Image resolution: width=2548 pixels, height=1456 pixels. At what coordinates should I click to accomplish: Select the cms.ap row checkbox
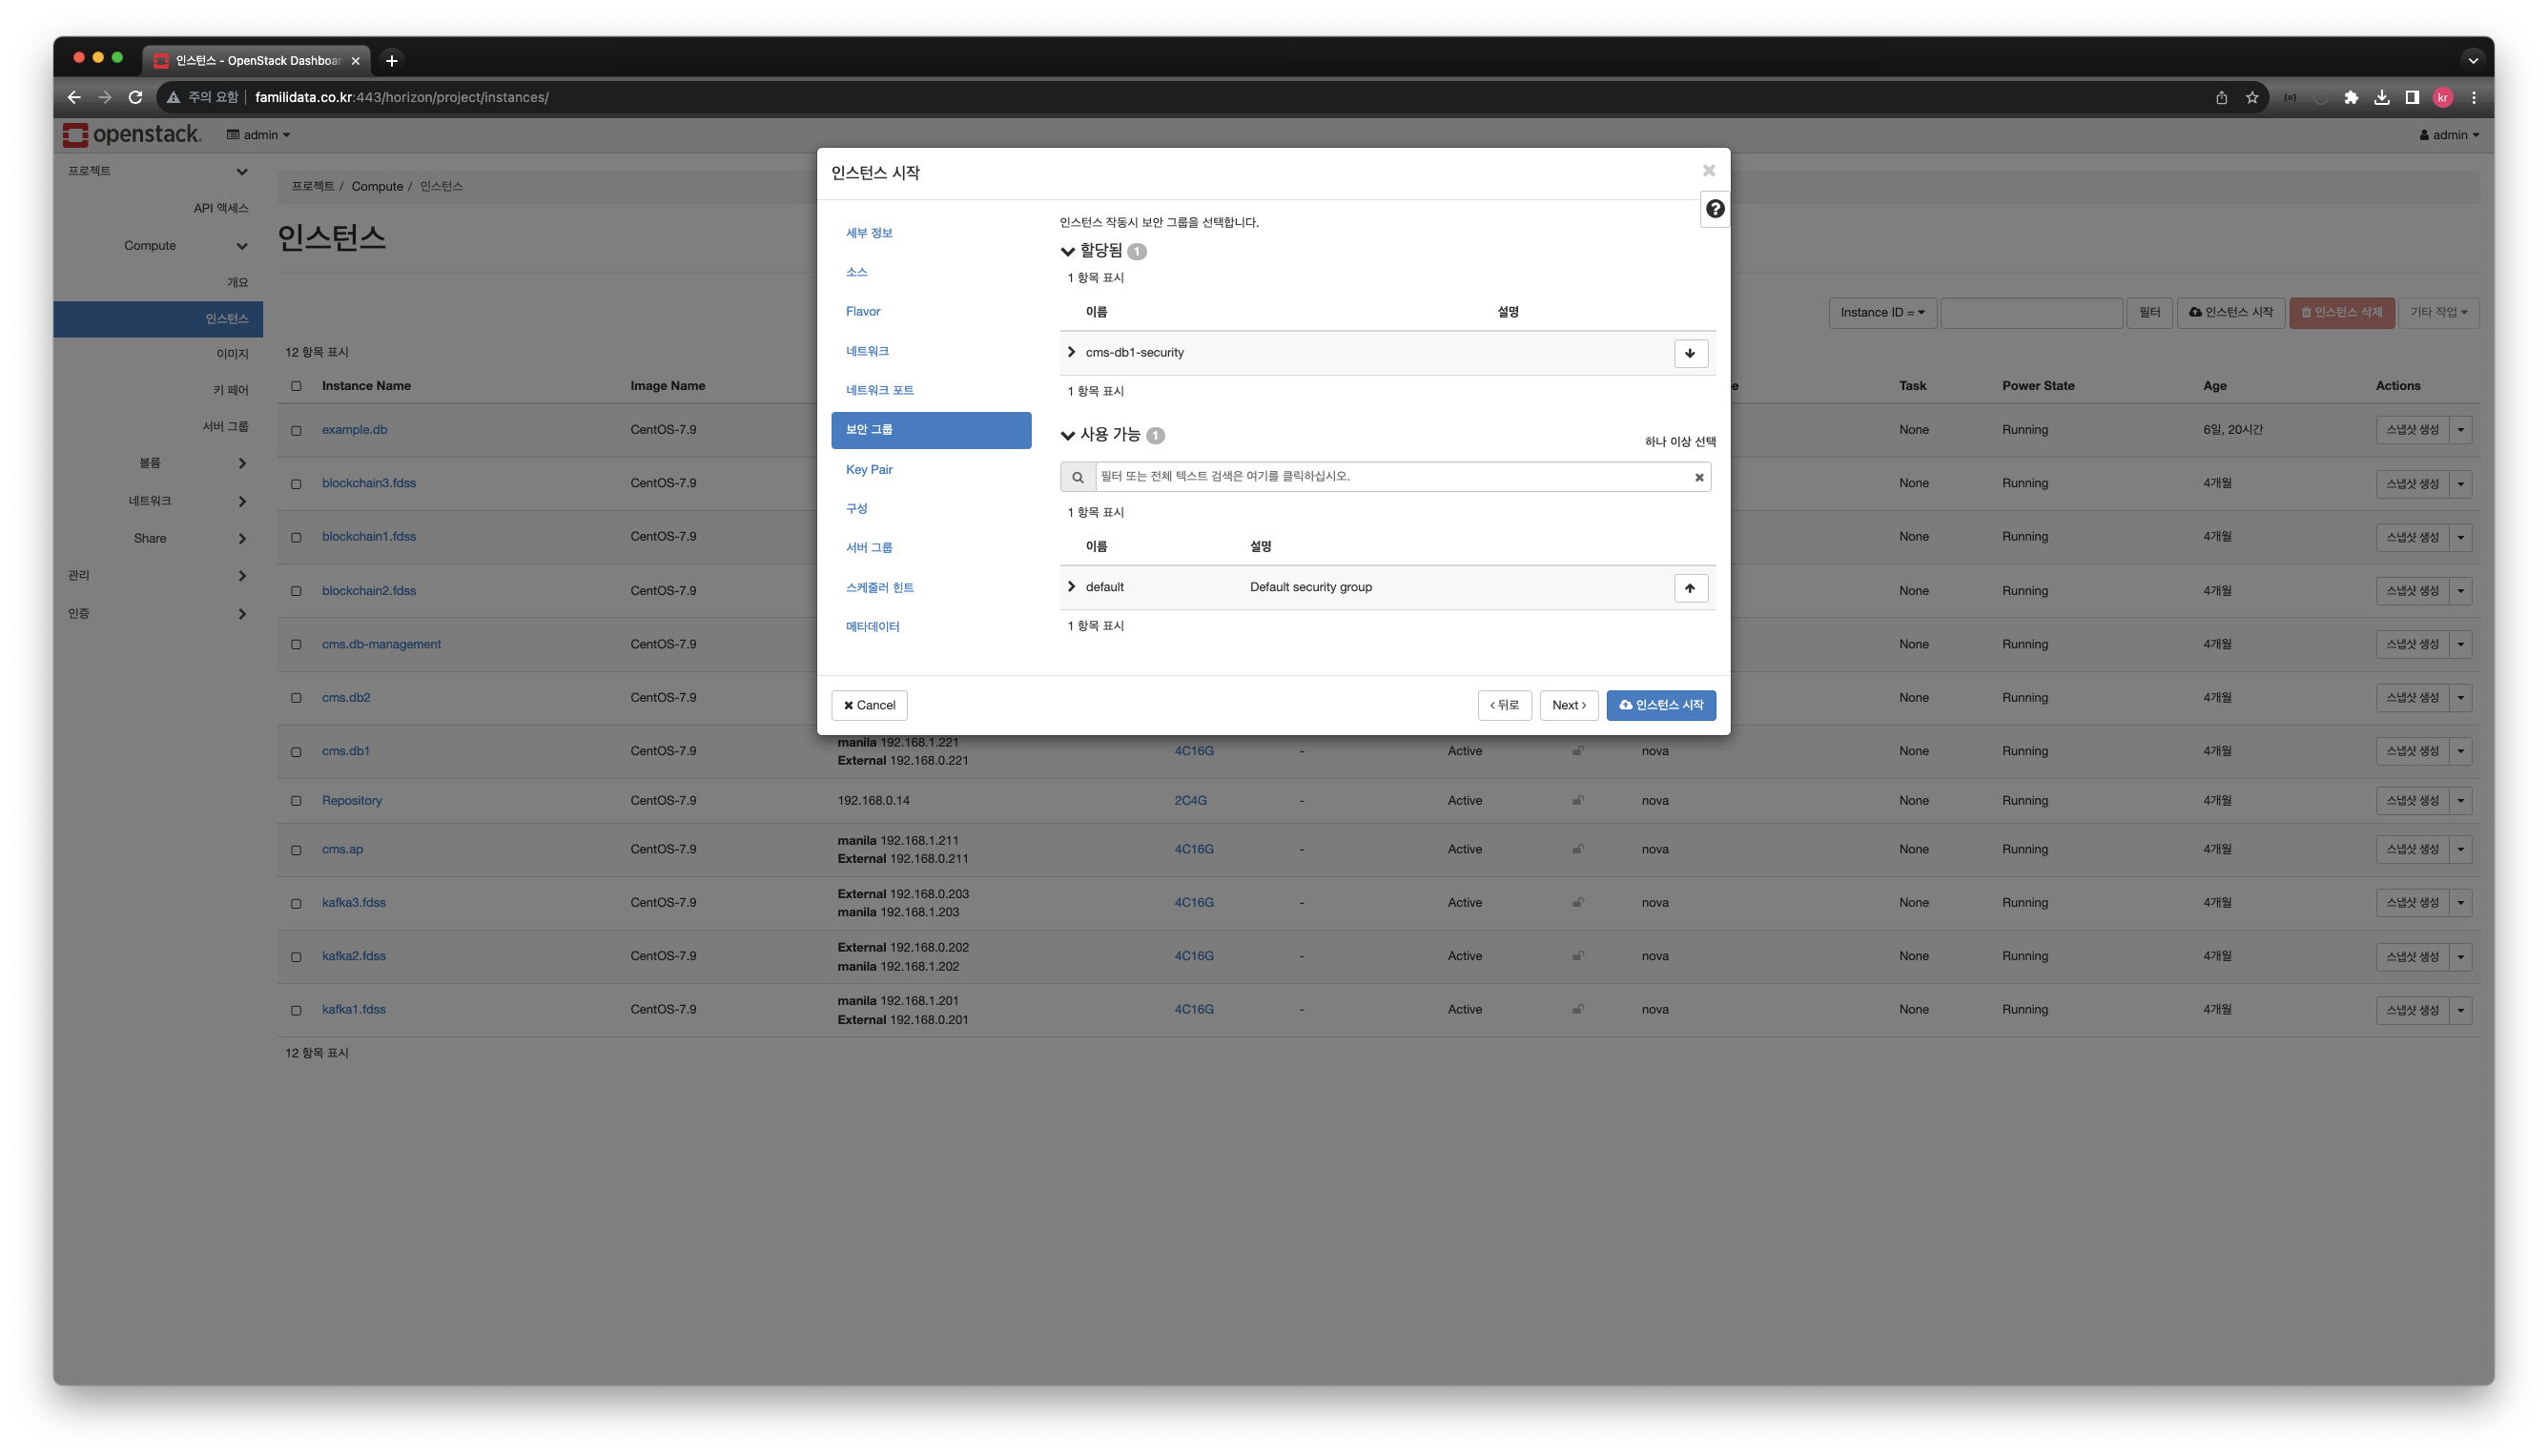pyautogui.click(x=296, y=850)
